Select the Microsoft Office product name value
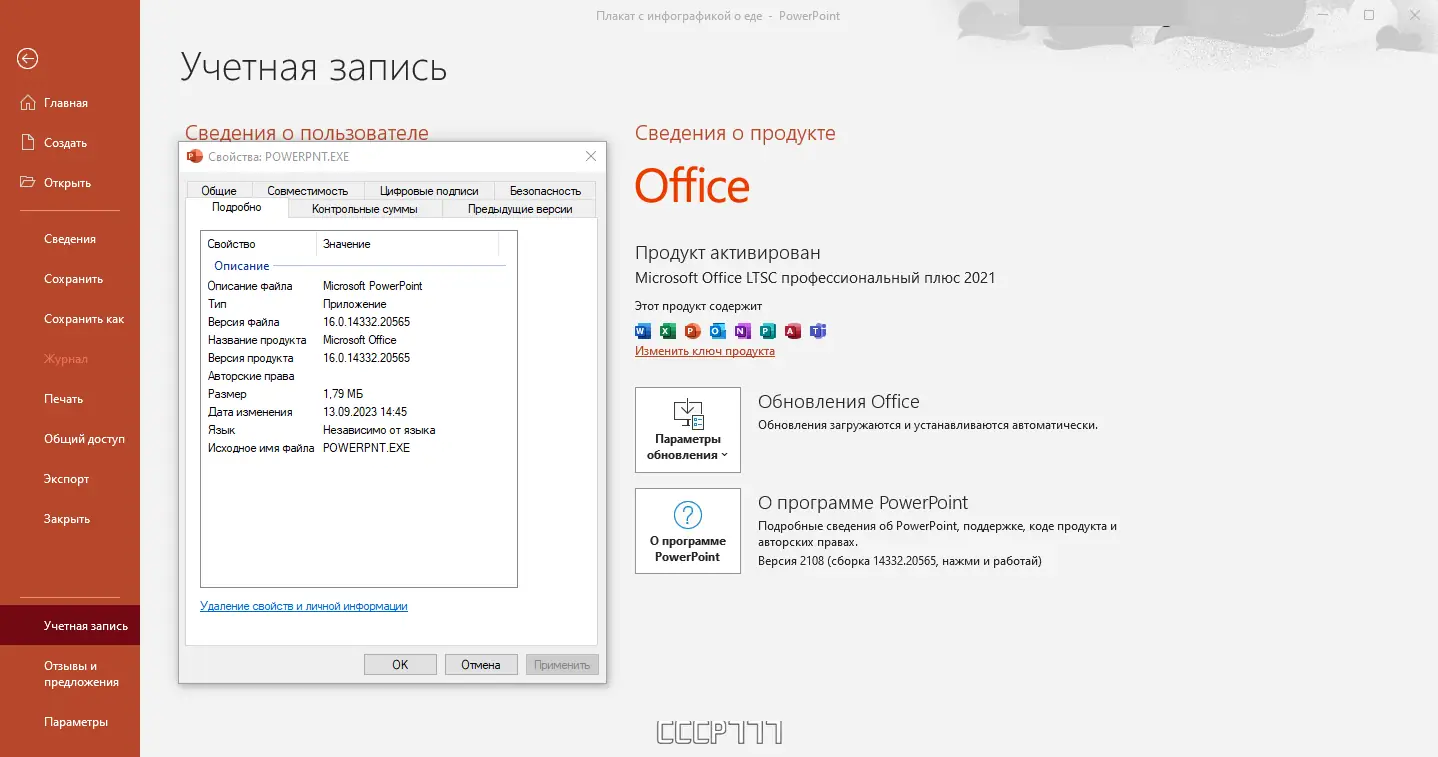Image resolution: width=1438 pixels, height=757 pixels. click(x=360, y=340)
